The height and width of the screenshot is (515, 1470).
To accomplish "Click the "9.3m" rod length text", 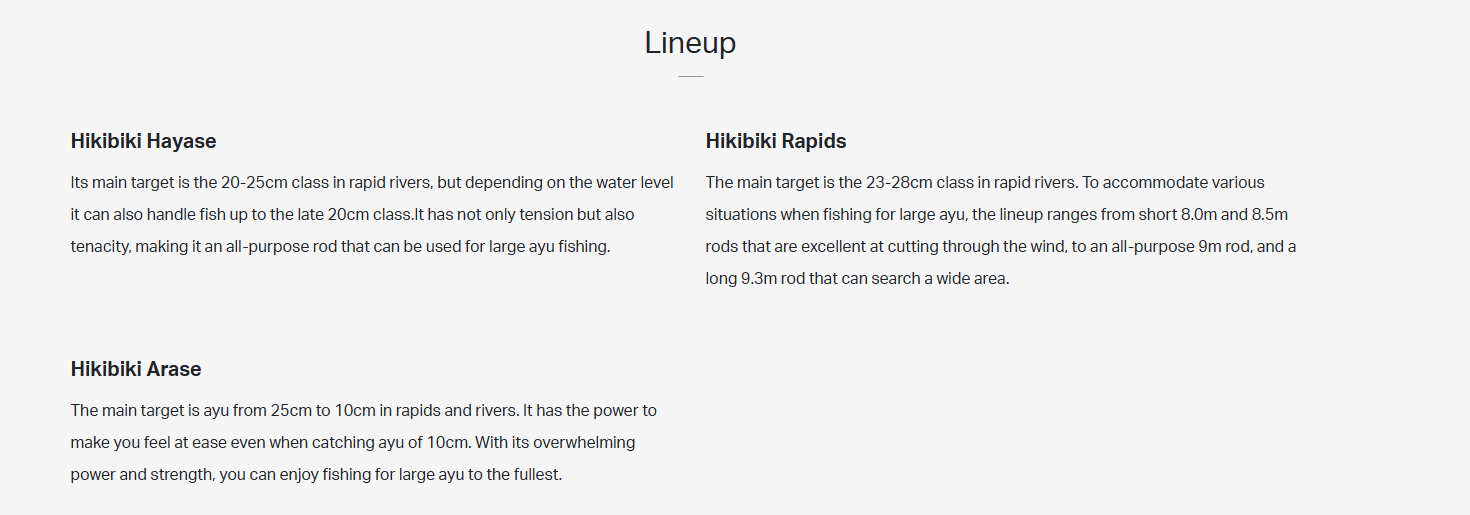I will click(x=759, y=279).
